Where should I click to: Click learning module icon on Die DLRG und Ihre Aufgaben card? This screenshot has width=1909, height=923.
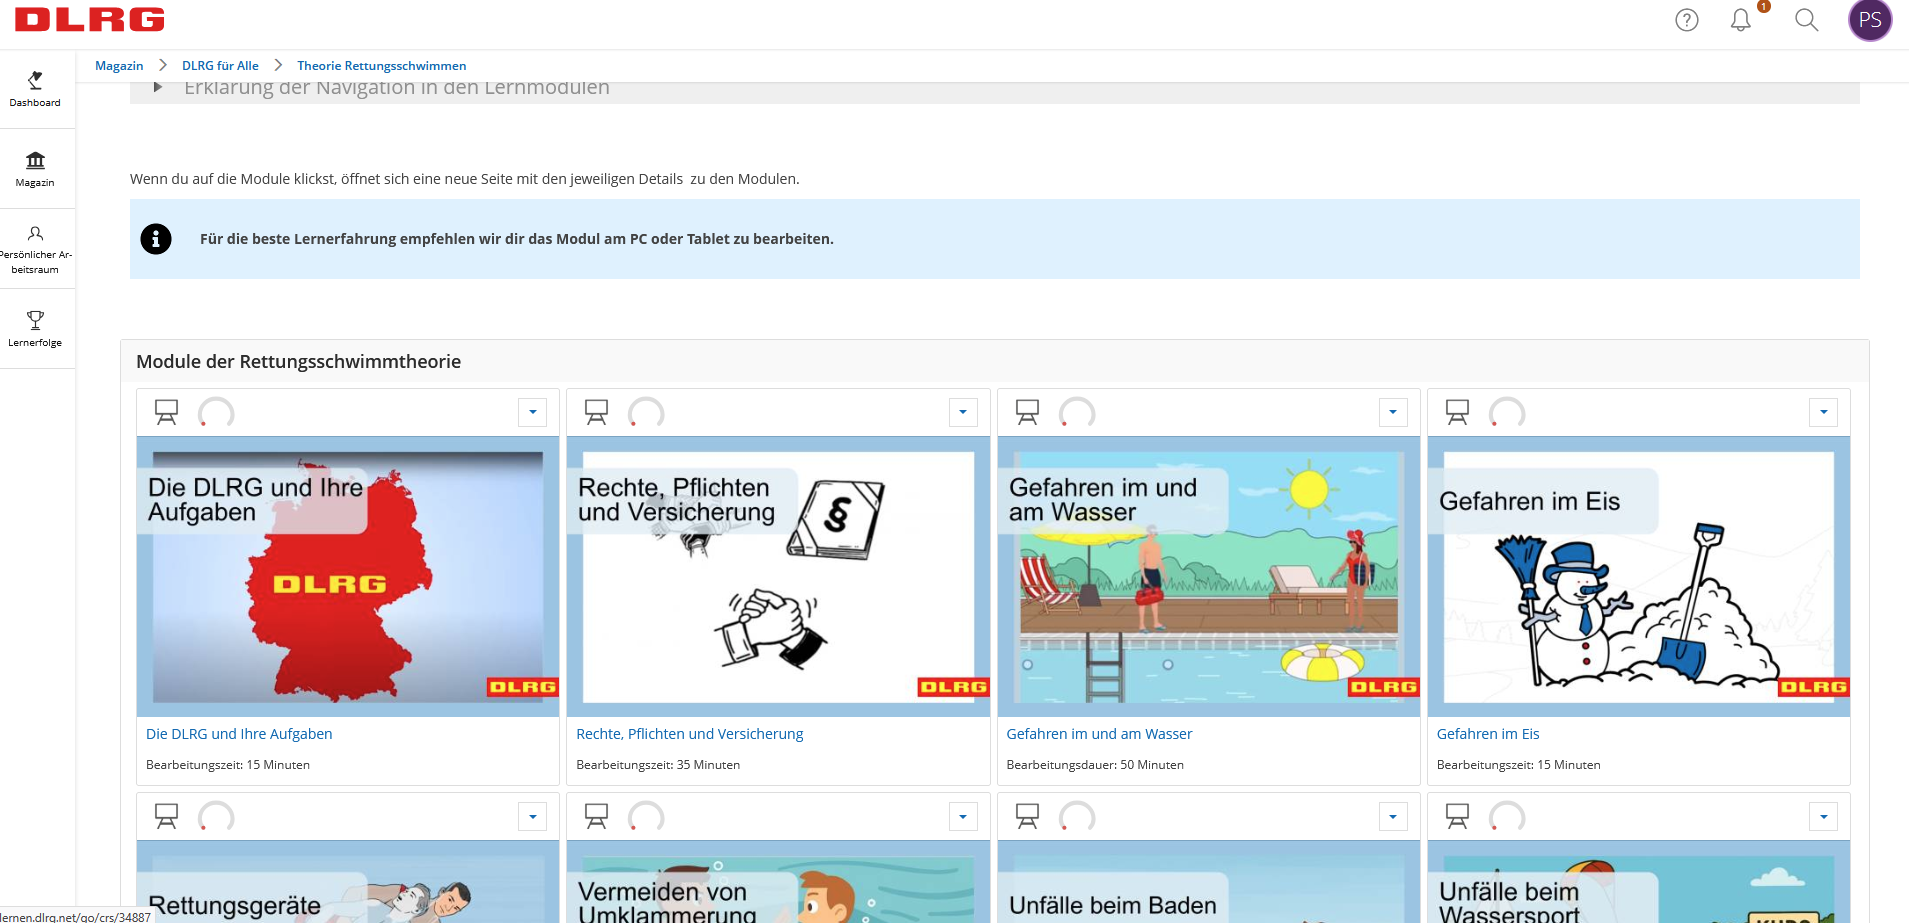click(166, 412)
